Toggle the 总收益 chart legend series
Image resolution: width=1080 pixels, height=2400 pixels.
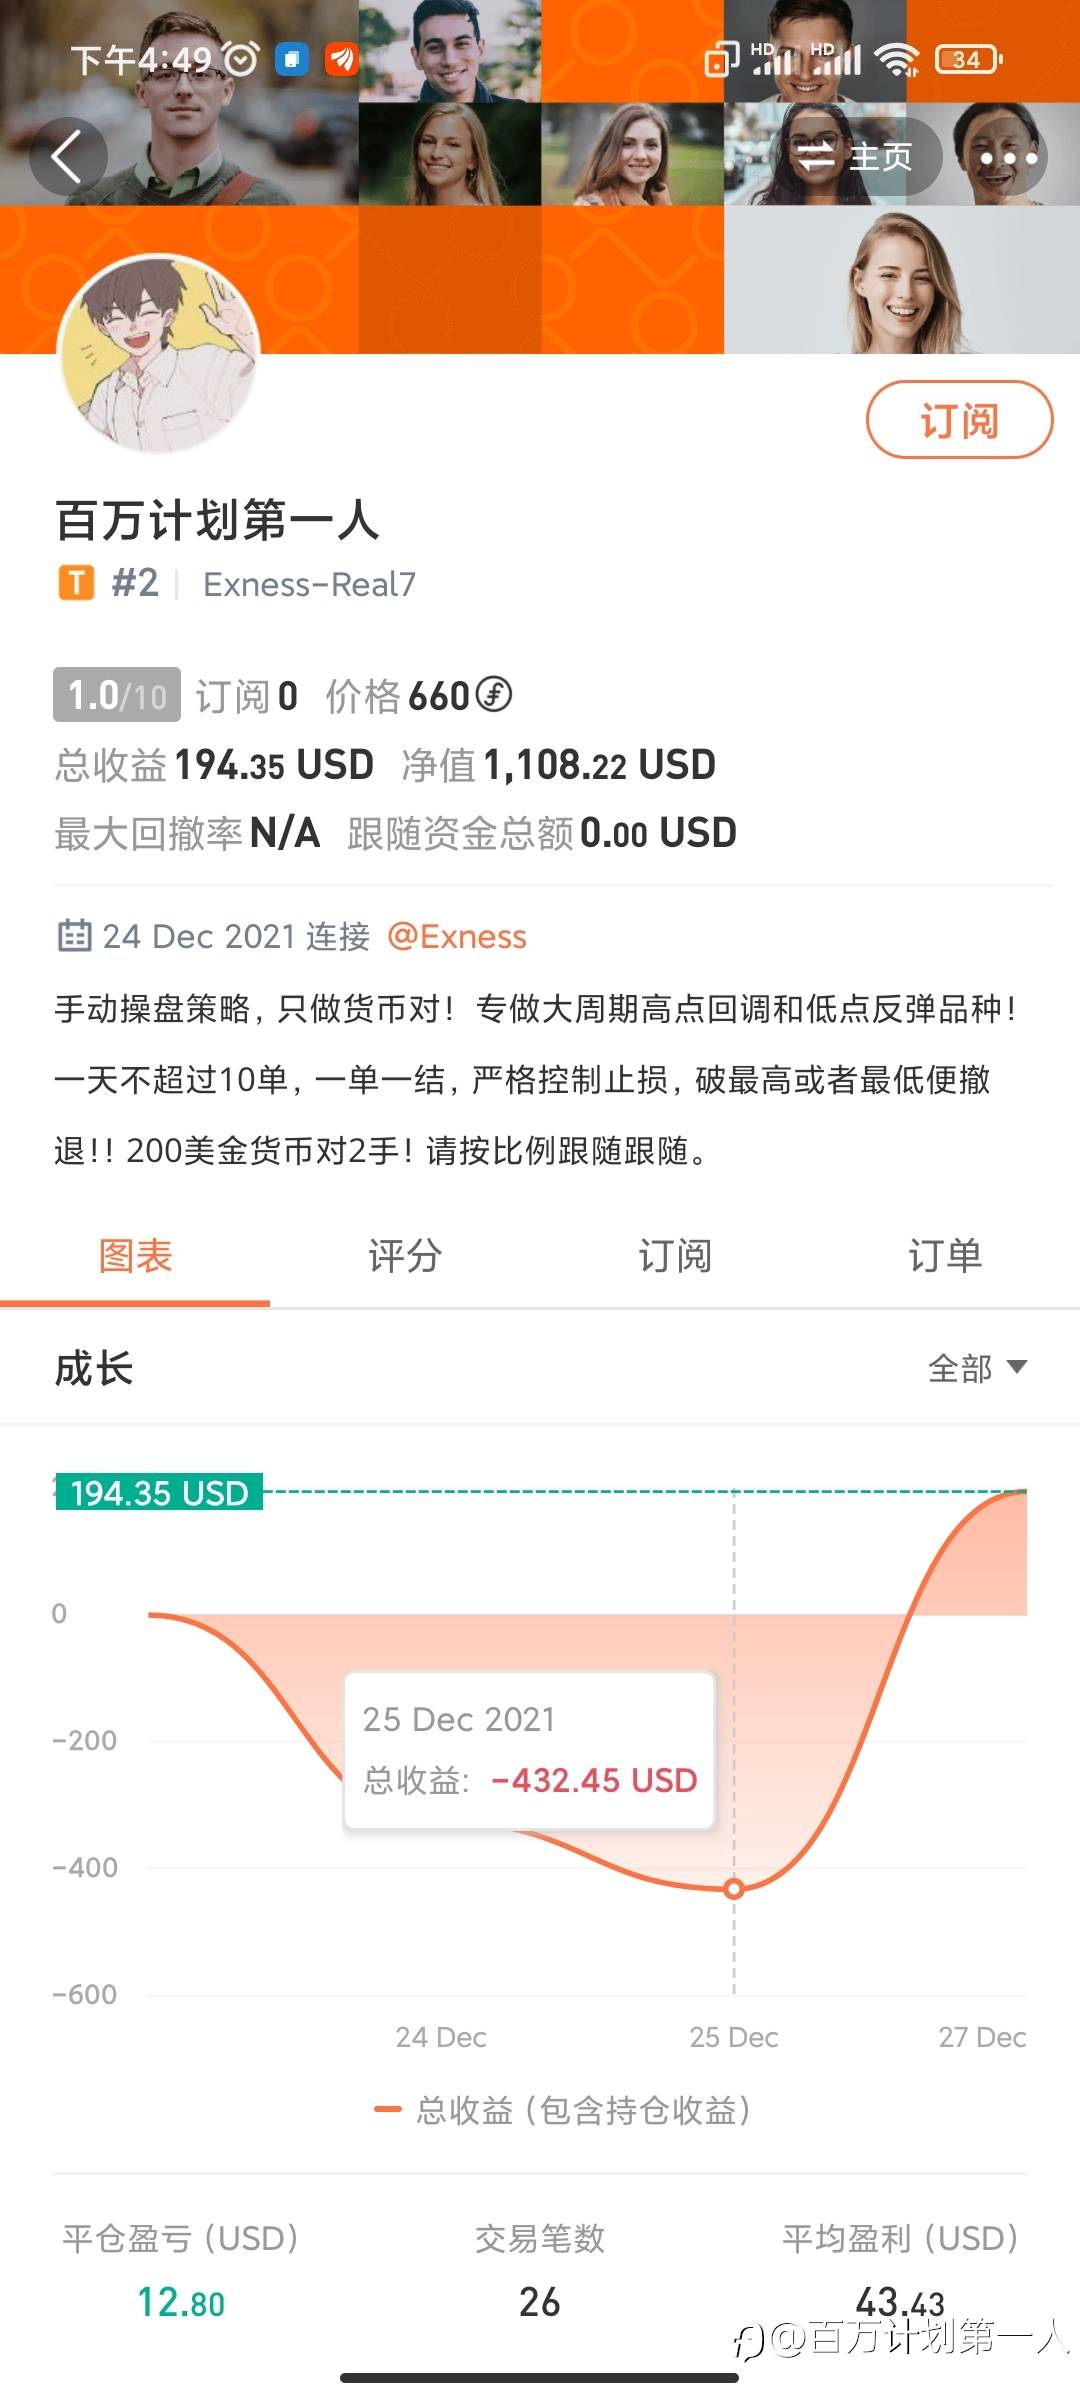click(x=562, y=2110)
